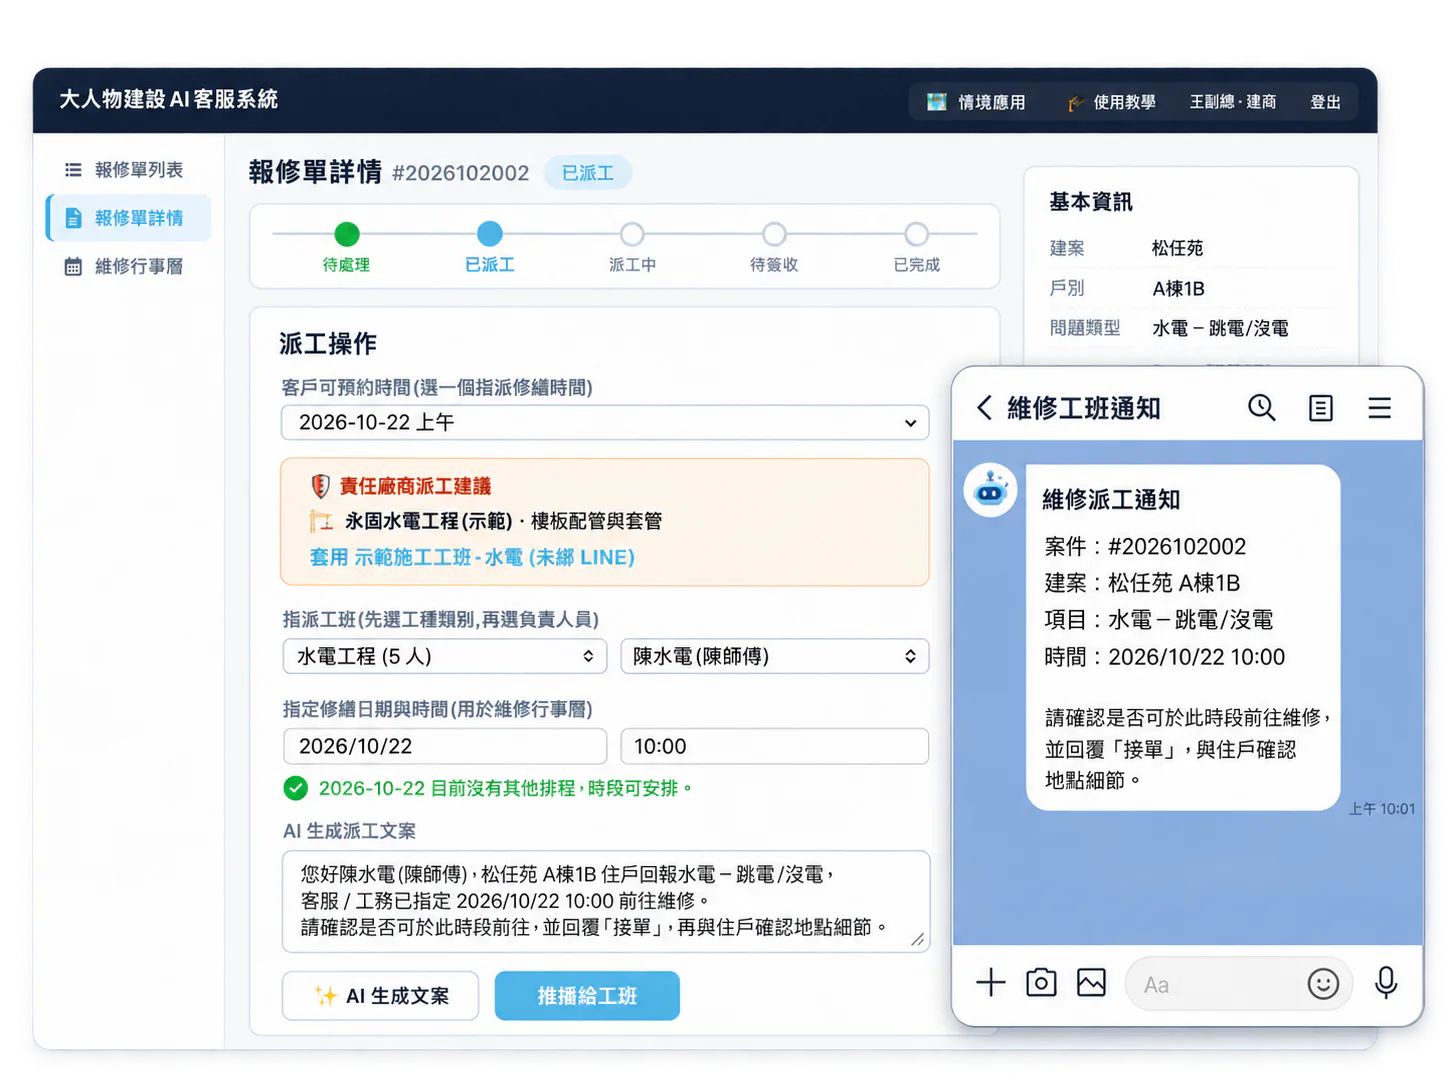The image size is (1448, 1086).
Task: Click the 上午 10:01 chat timestamp
Action: [x=1382, y=809]
